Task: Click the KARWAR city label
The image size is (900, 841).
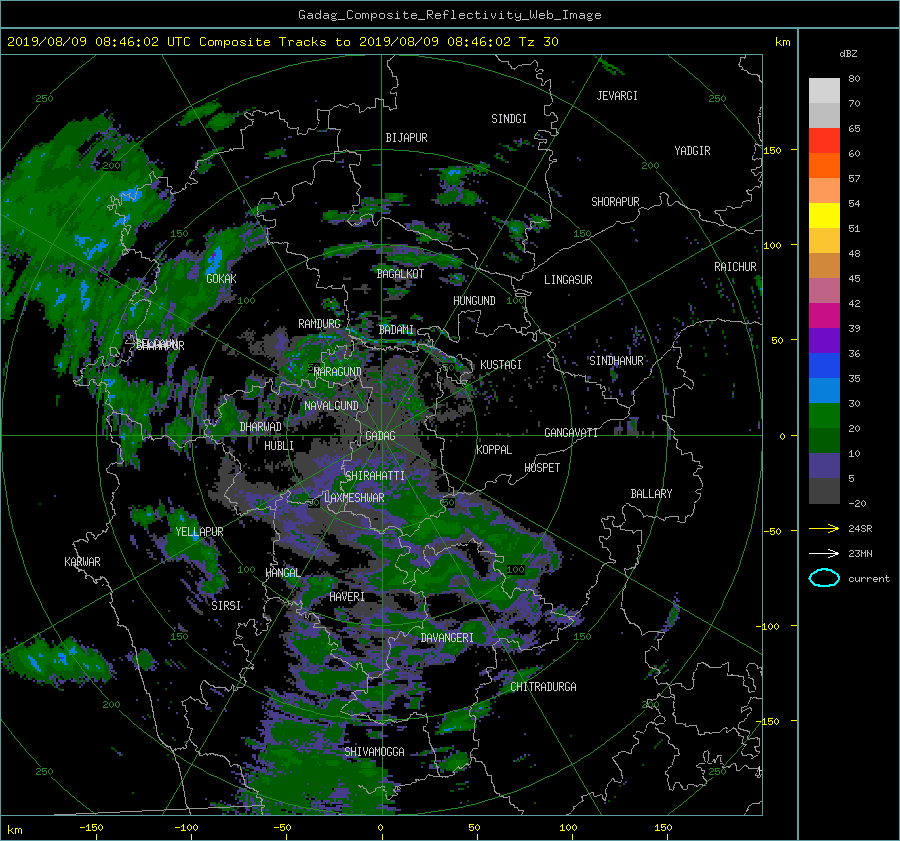Action: 82,562
